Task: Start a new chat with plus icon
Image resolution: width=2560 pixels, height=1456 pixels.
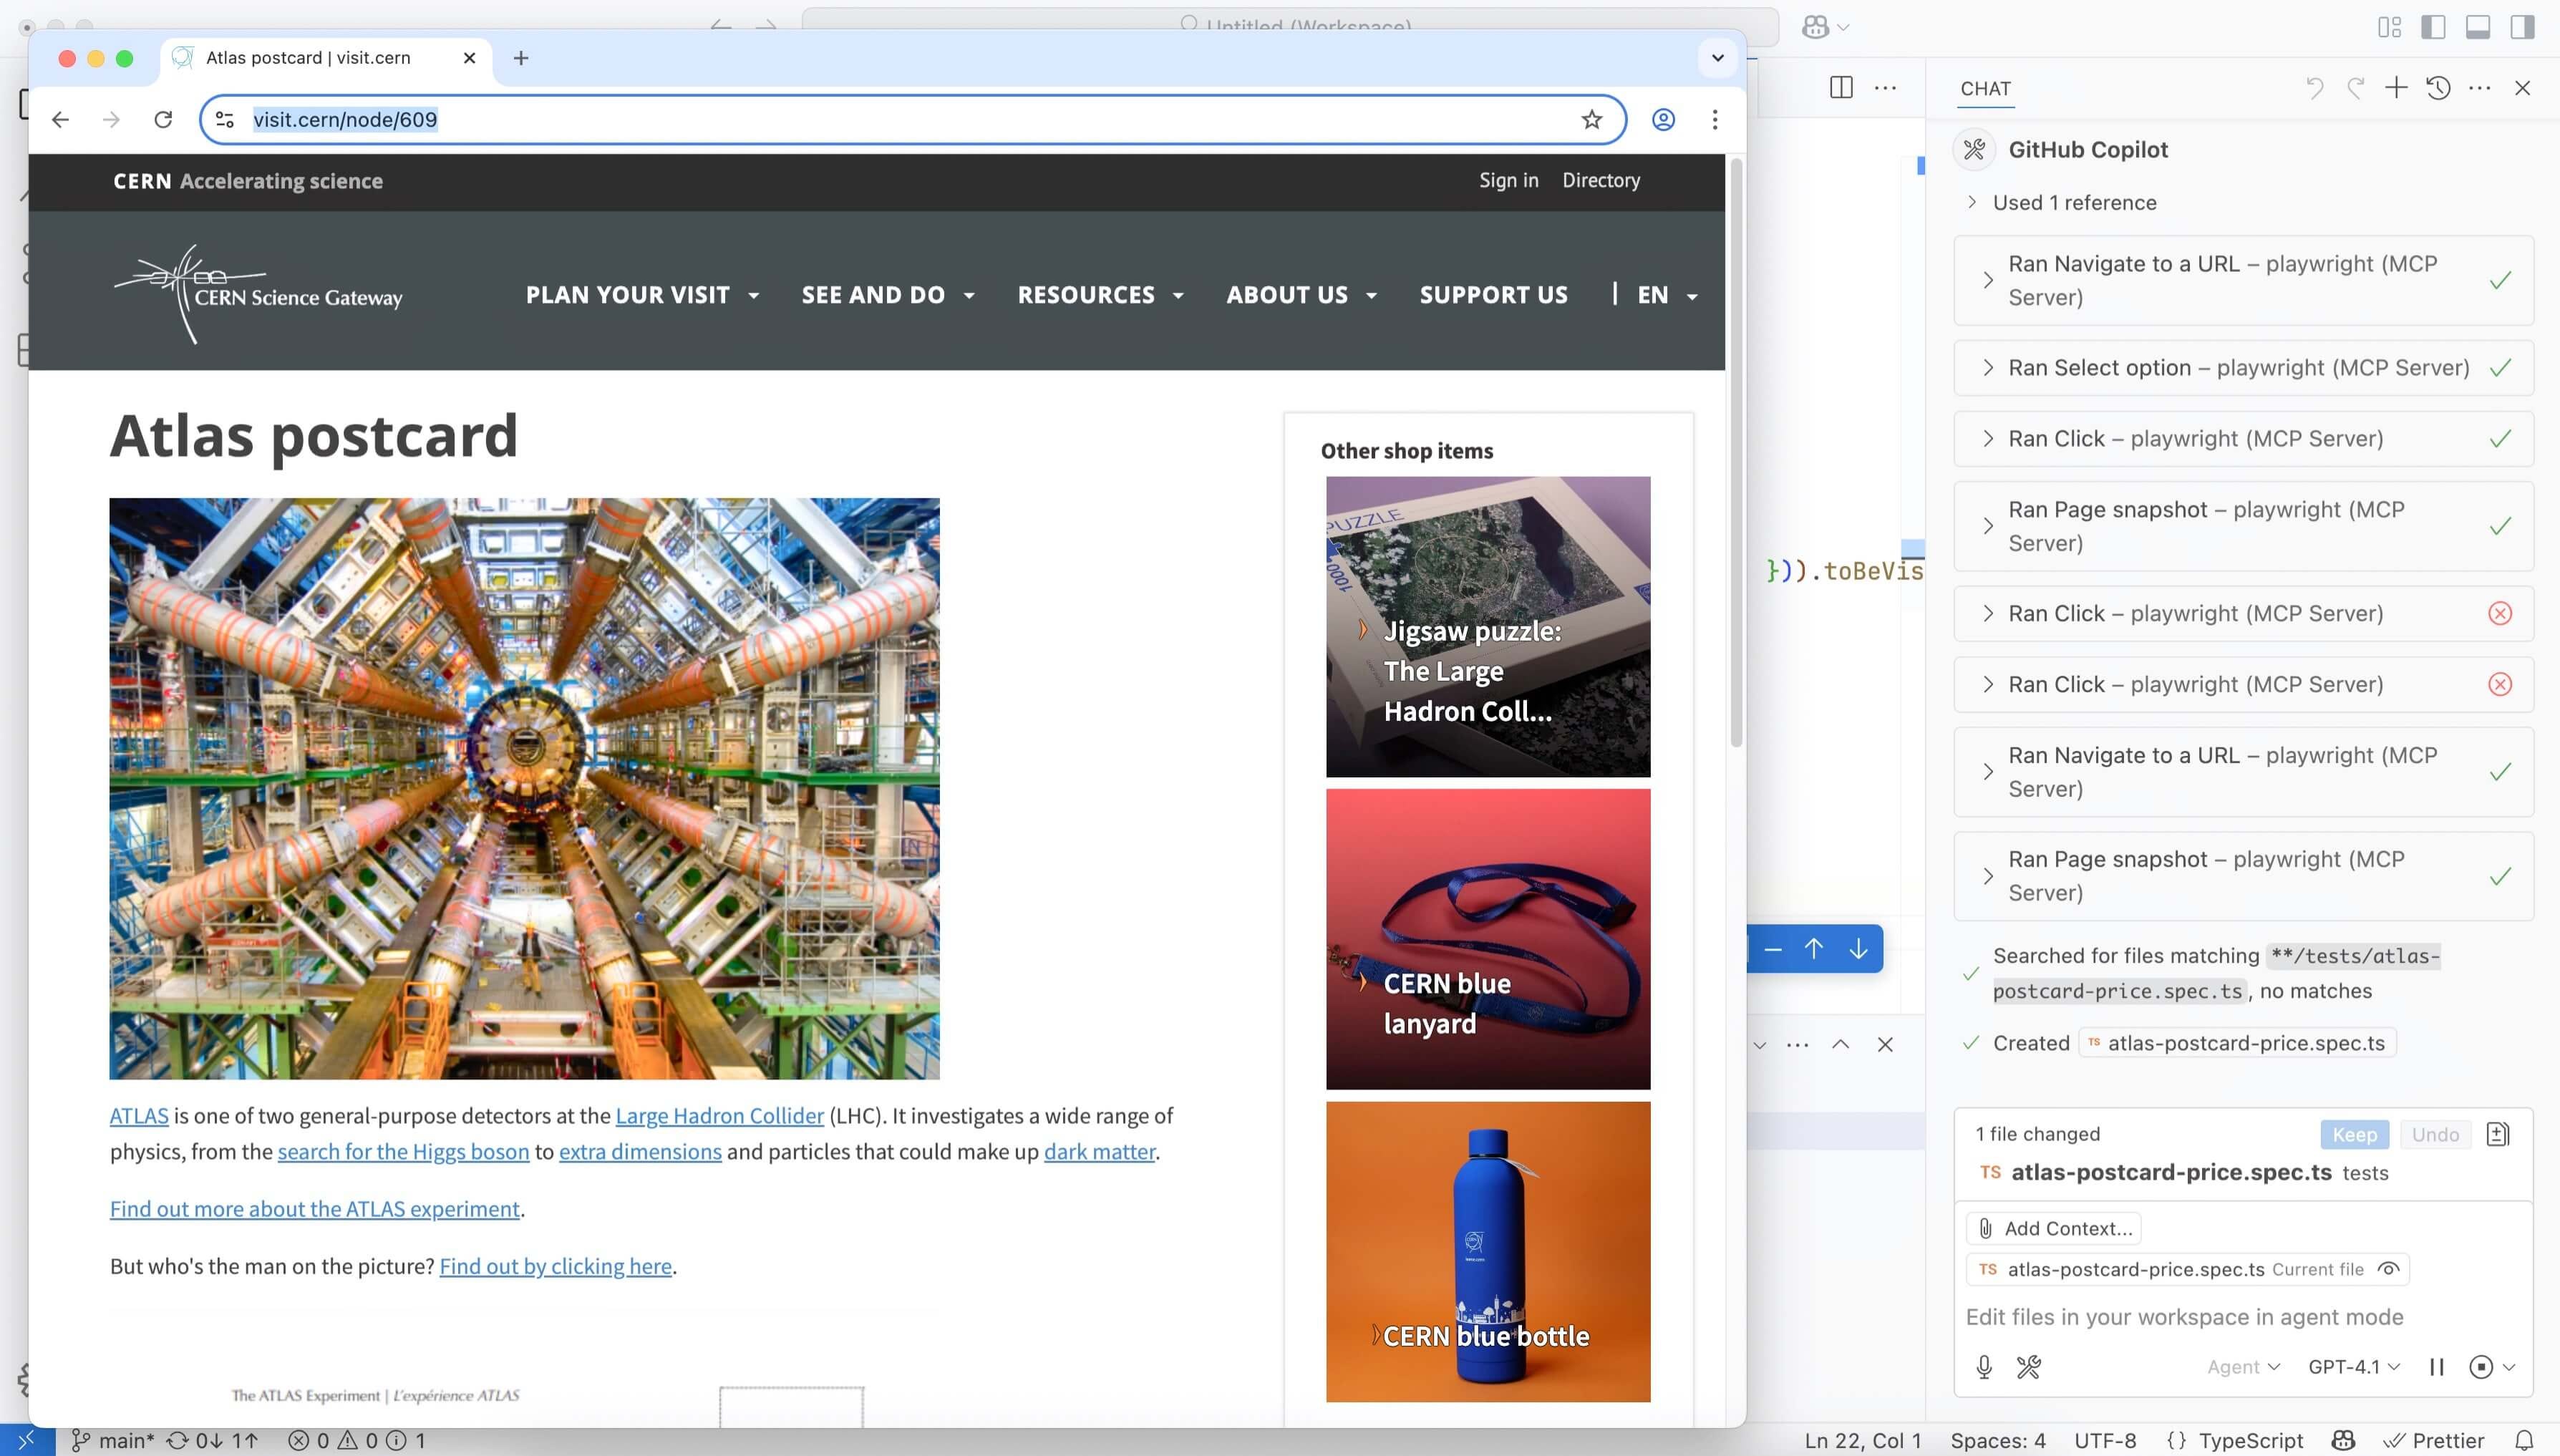Action: tap(2396, 88)
